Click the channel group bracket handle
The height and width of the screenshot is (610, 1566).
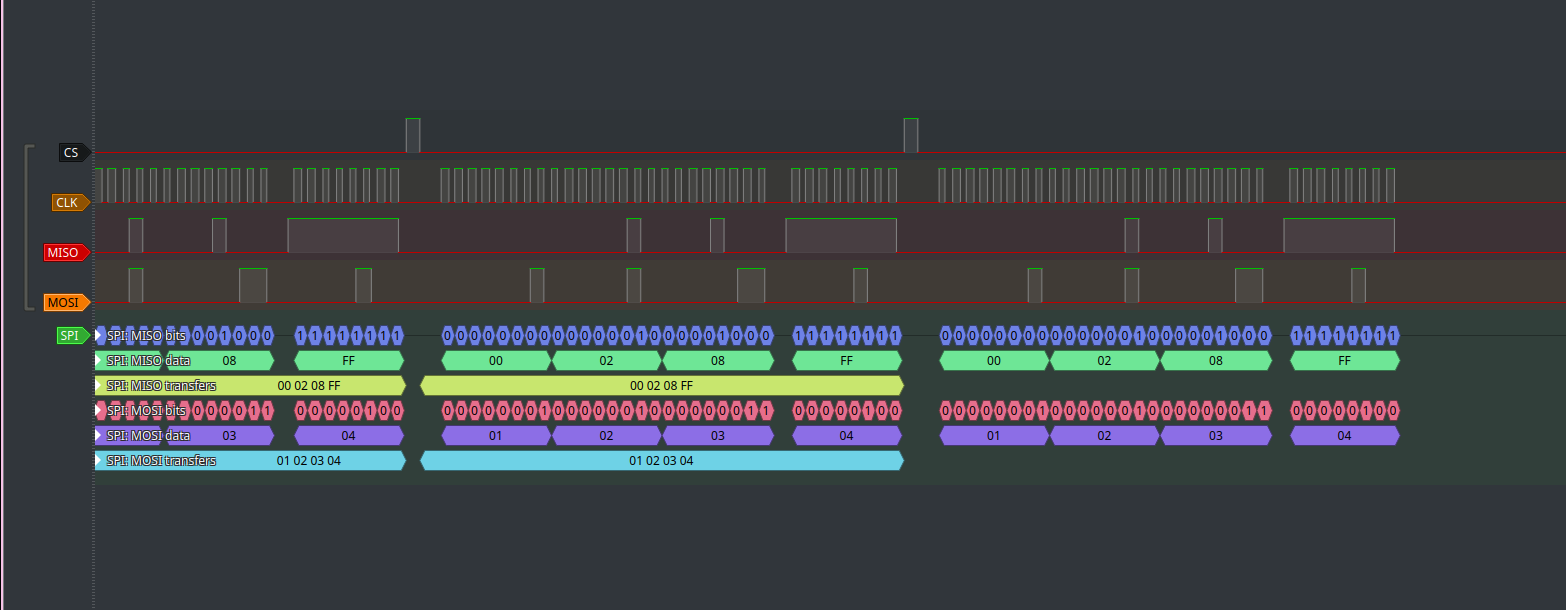(x=27, y=228)
